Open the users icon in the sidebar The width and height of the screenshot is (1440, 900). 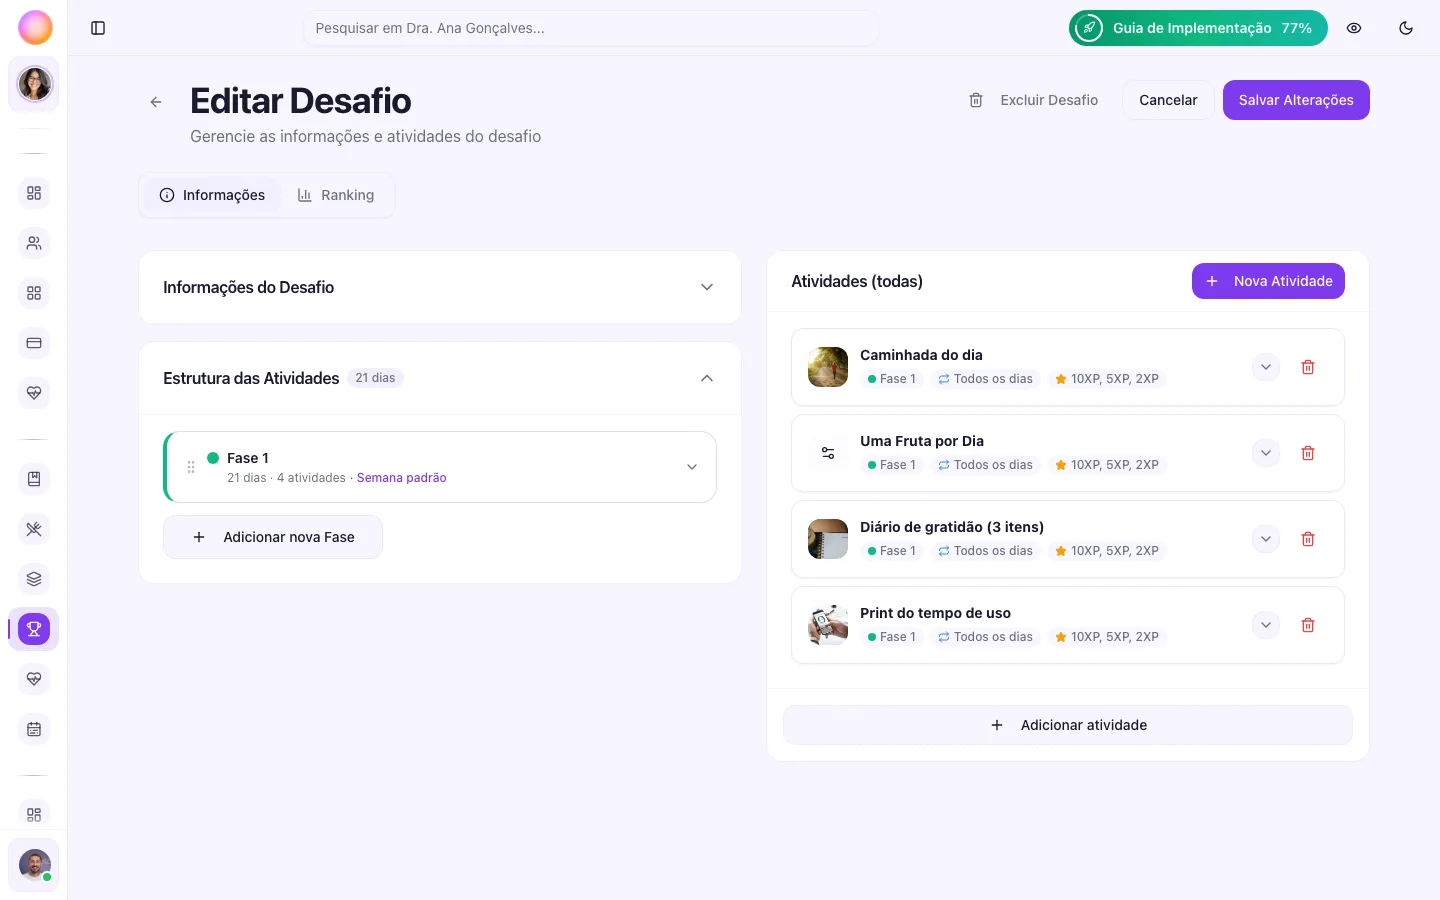34,243
